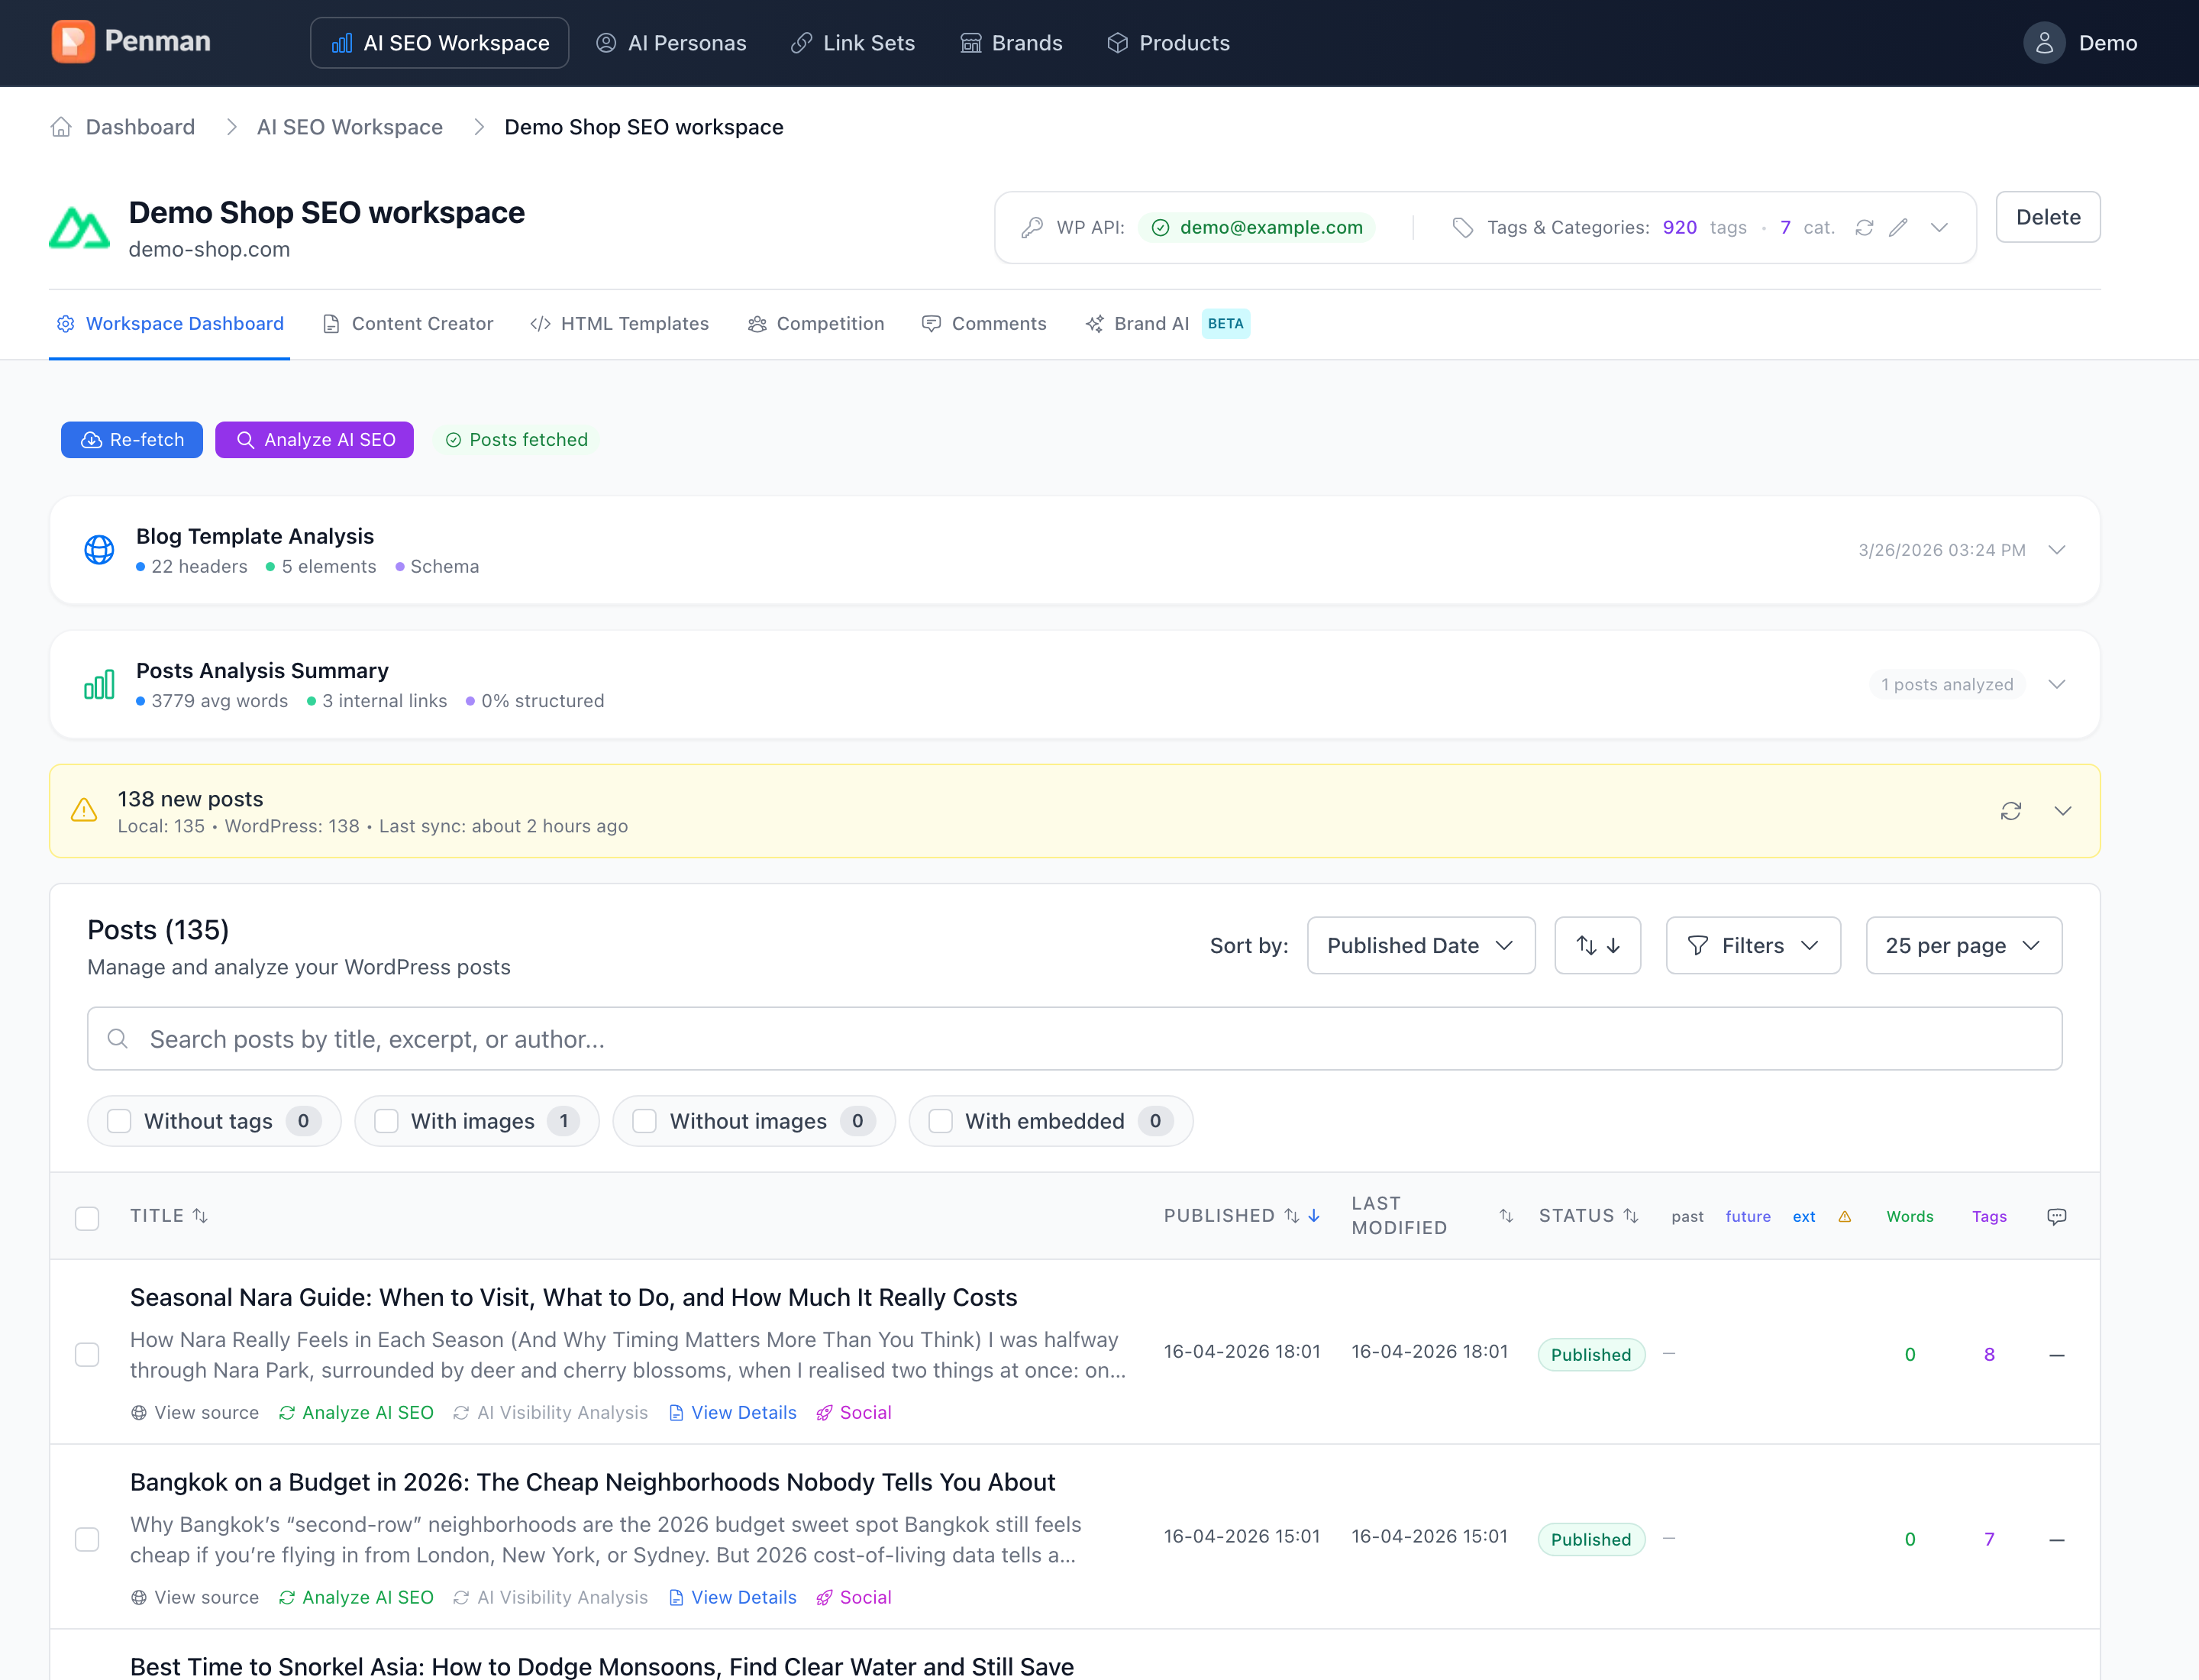
Task: Click the comments column header icon
Action: click(x=2057, y=1217)
